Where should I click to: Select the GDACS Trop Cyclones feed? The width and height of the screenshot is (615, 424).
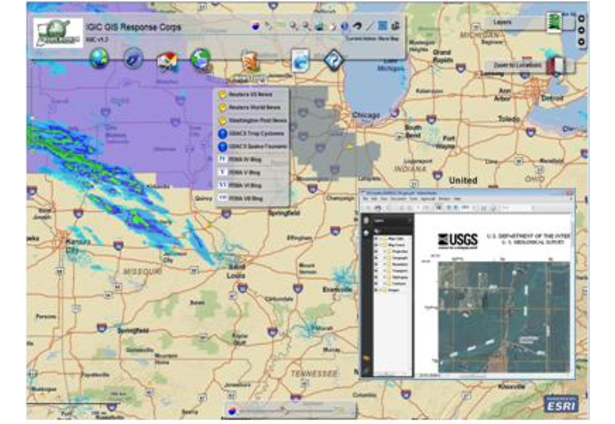tap(252, 133)
